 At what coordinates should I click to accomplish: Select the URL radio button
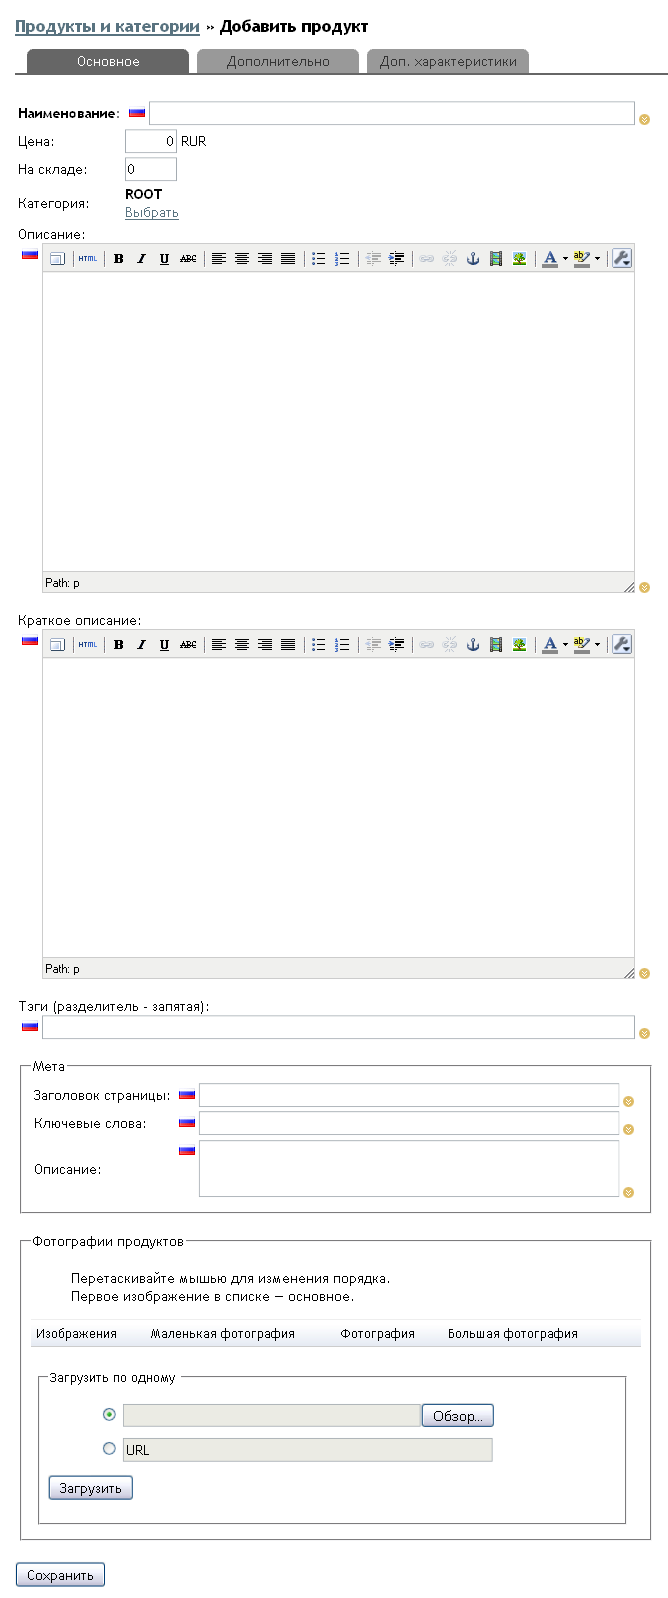(x=109, y=1448)
